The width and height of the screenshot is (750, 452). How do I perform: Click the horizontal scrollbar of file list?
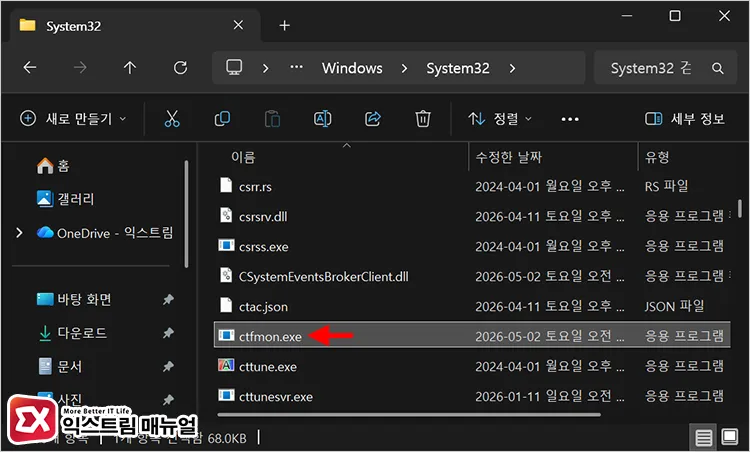click(409, 415)
